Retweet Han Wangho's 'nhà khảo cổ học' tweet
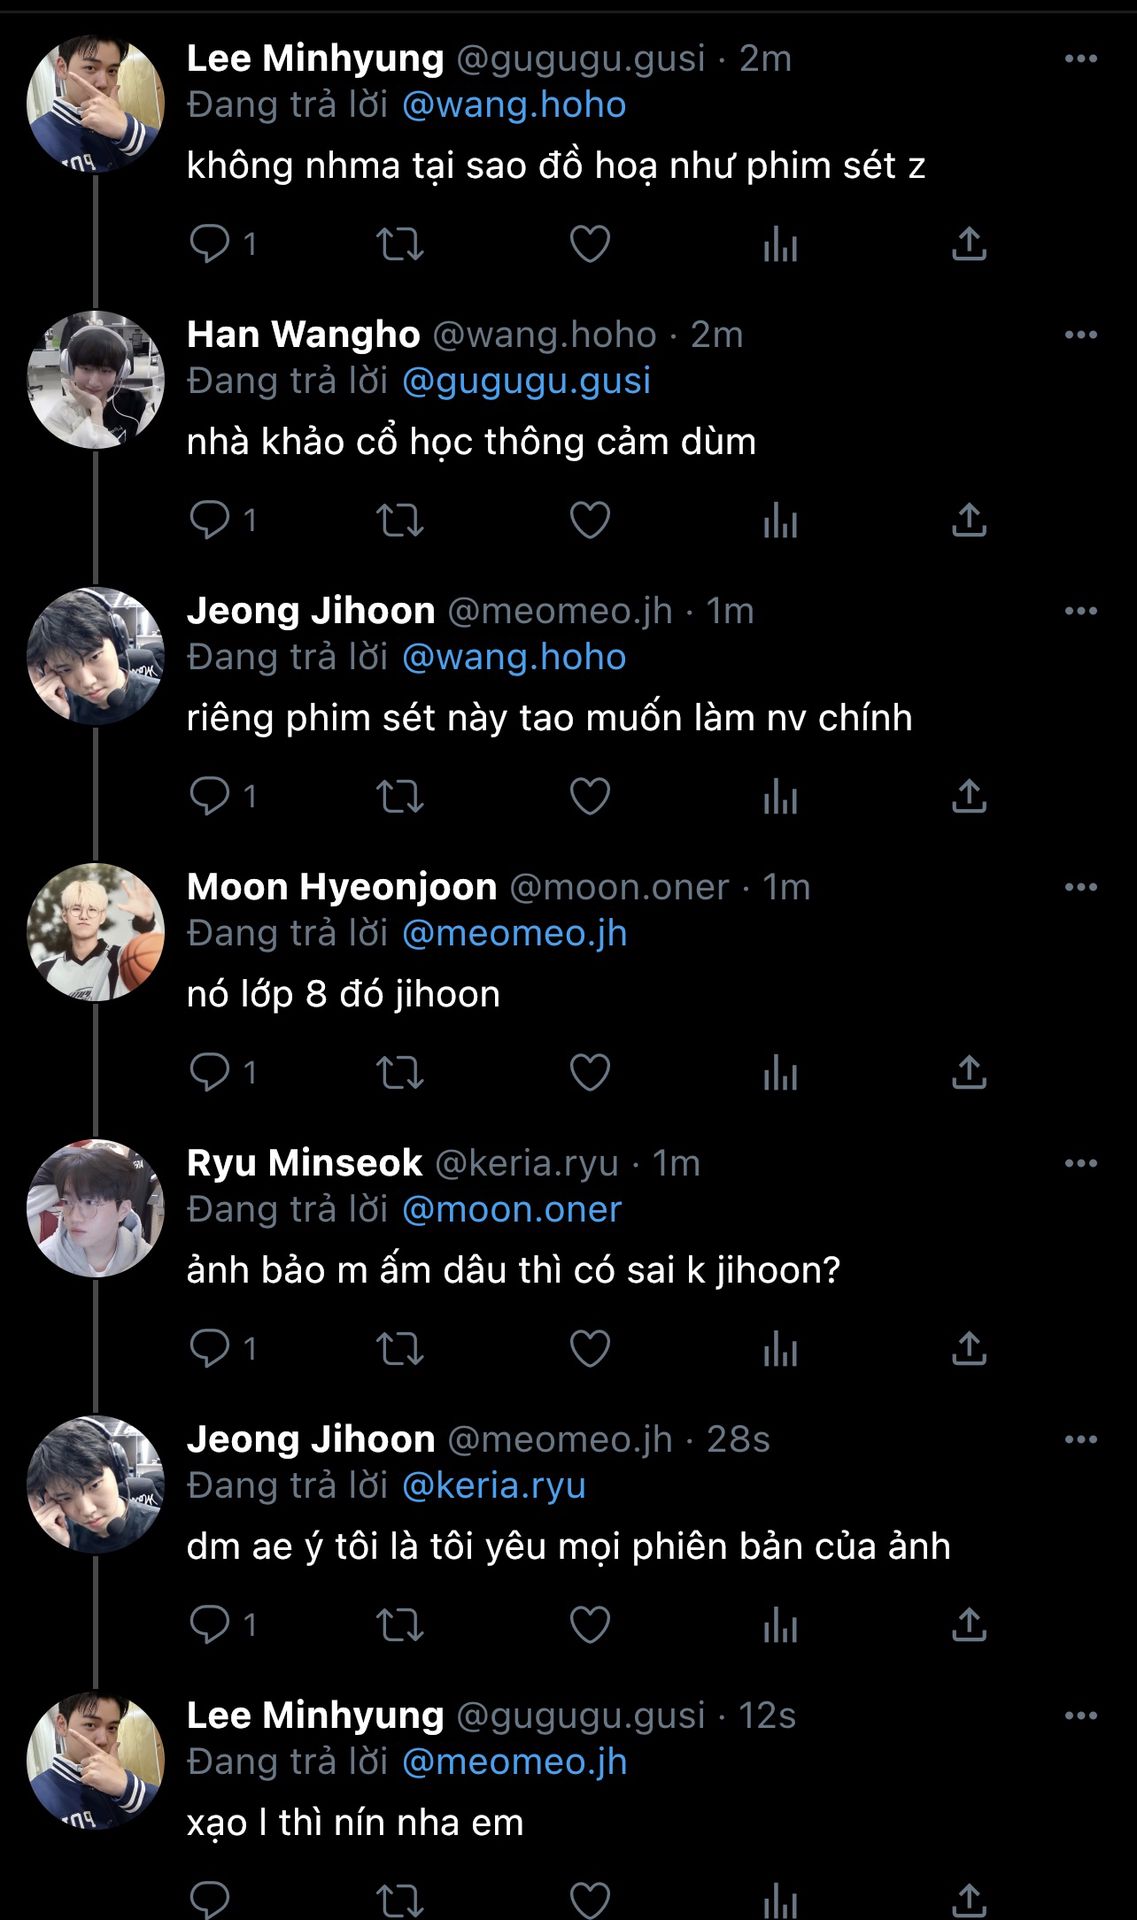Image resolution: width=1137 pixels, height=1920 pixels. [399, 520]
